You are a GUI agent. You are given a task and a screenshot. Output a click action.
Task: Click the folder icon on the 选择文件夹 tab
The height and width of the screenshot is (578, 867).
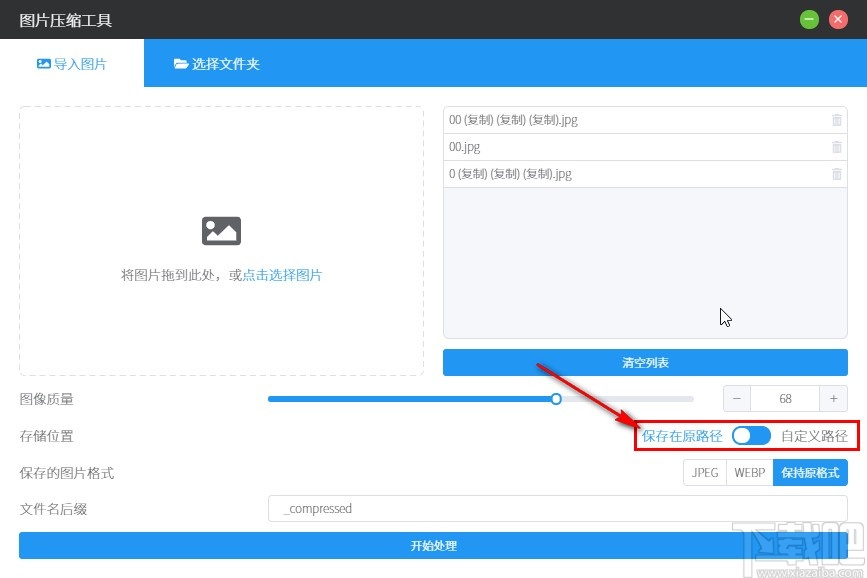pyautogui.click(x=182, y=62)
